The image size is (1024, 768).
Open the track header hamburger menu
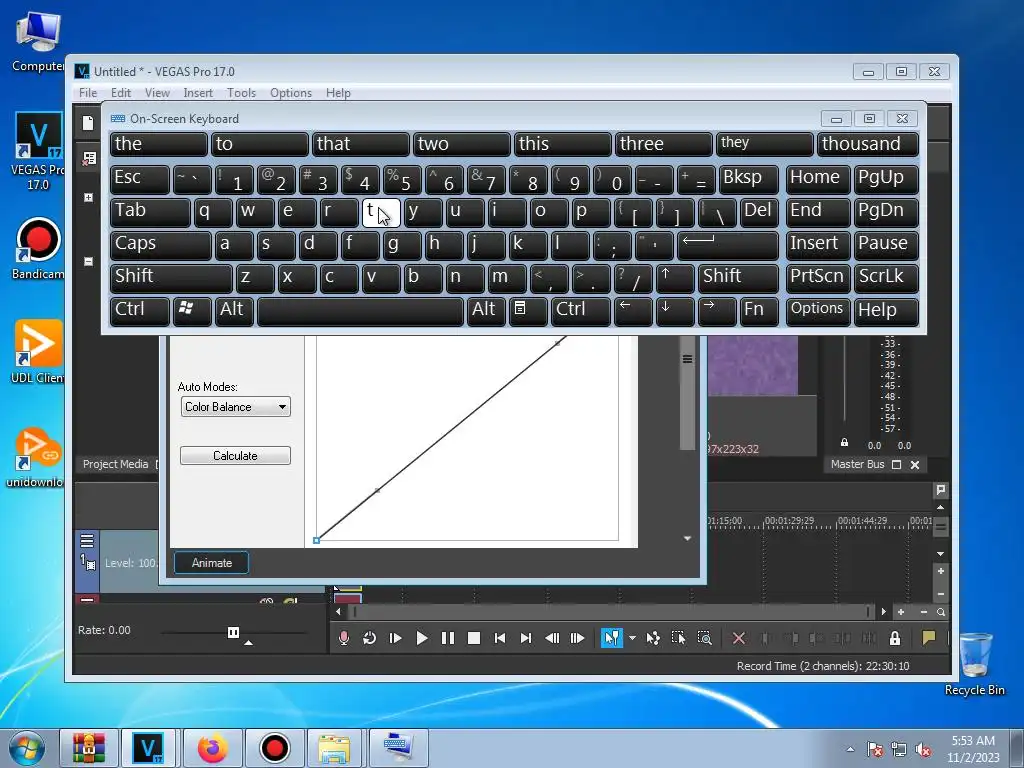pyautogui.click(x=87, y=541)
